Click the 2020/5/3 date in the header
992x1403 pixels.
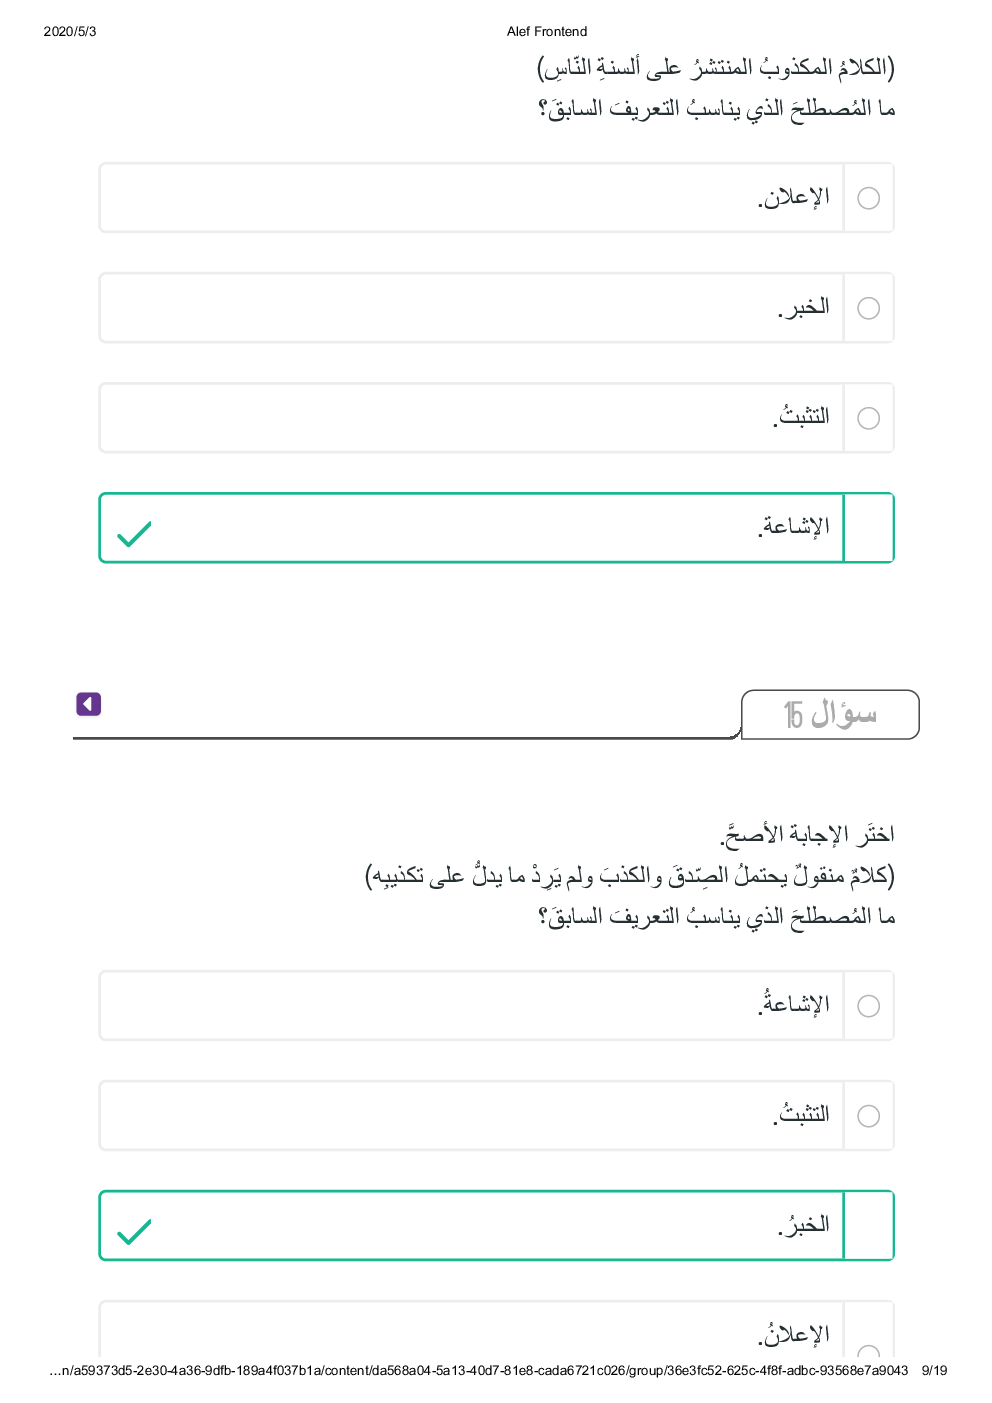[x=70, y=31]
